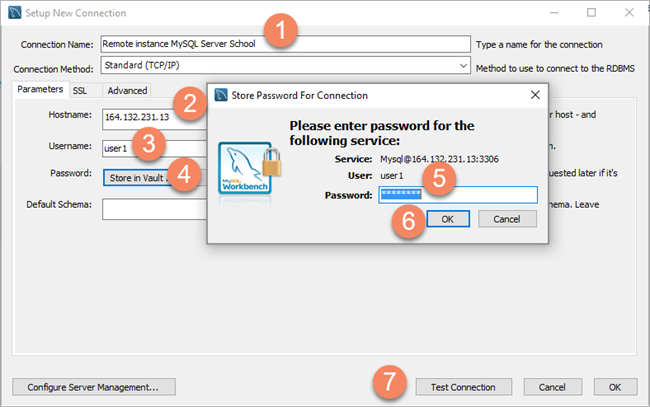Click the Password field in the dialog

[x=458, y=195]
